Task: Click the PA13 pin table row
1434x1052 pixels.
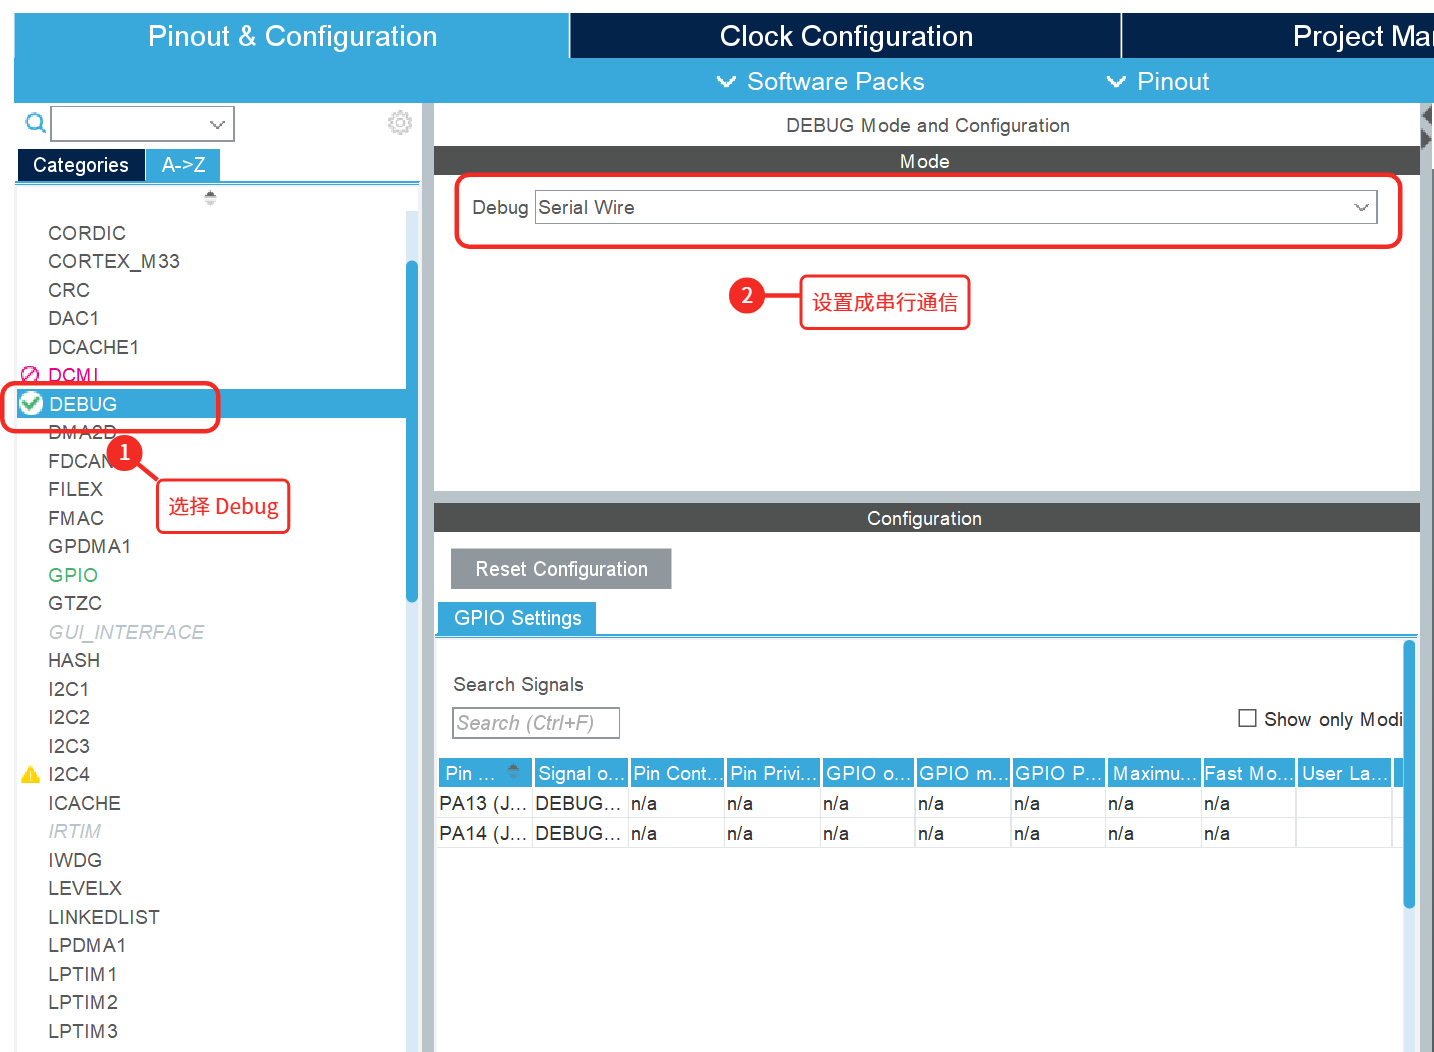Action: click(920, 803)
